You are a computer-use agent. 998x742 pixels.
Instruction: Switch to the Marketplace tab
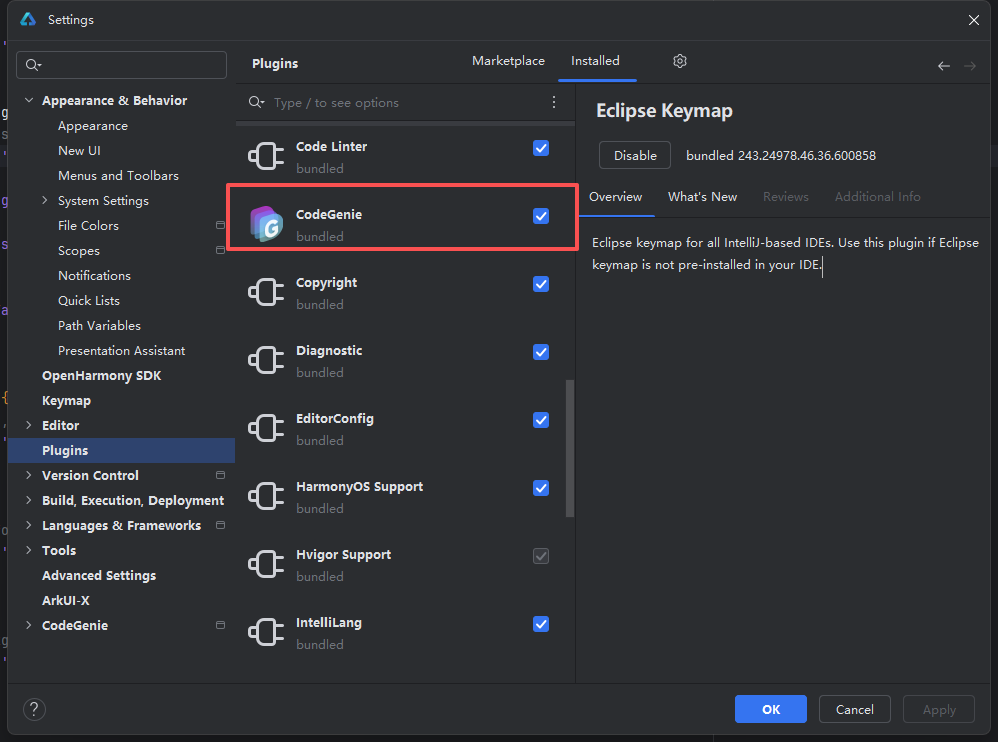[509, 61]
